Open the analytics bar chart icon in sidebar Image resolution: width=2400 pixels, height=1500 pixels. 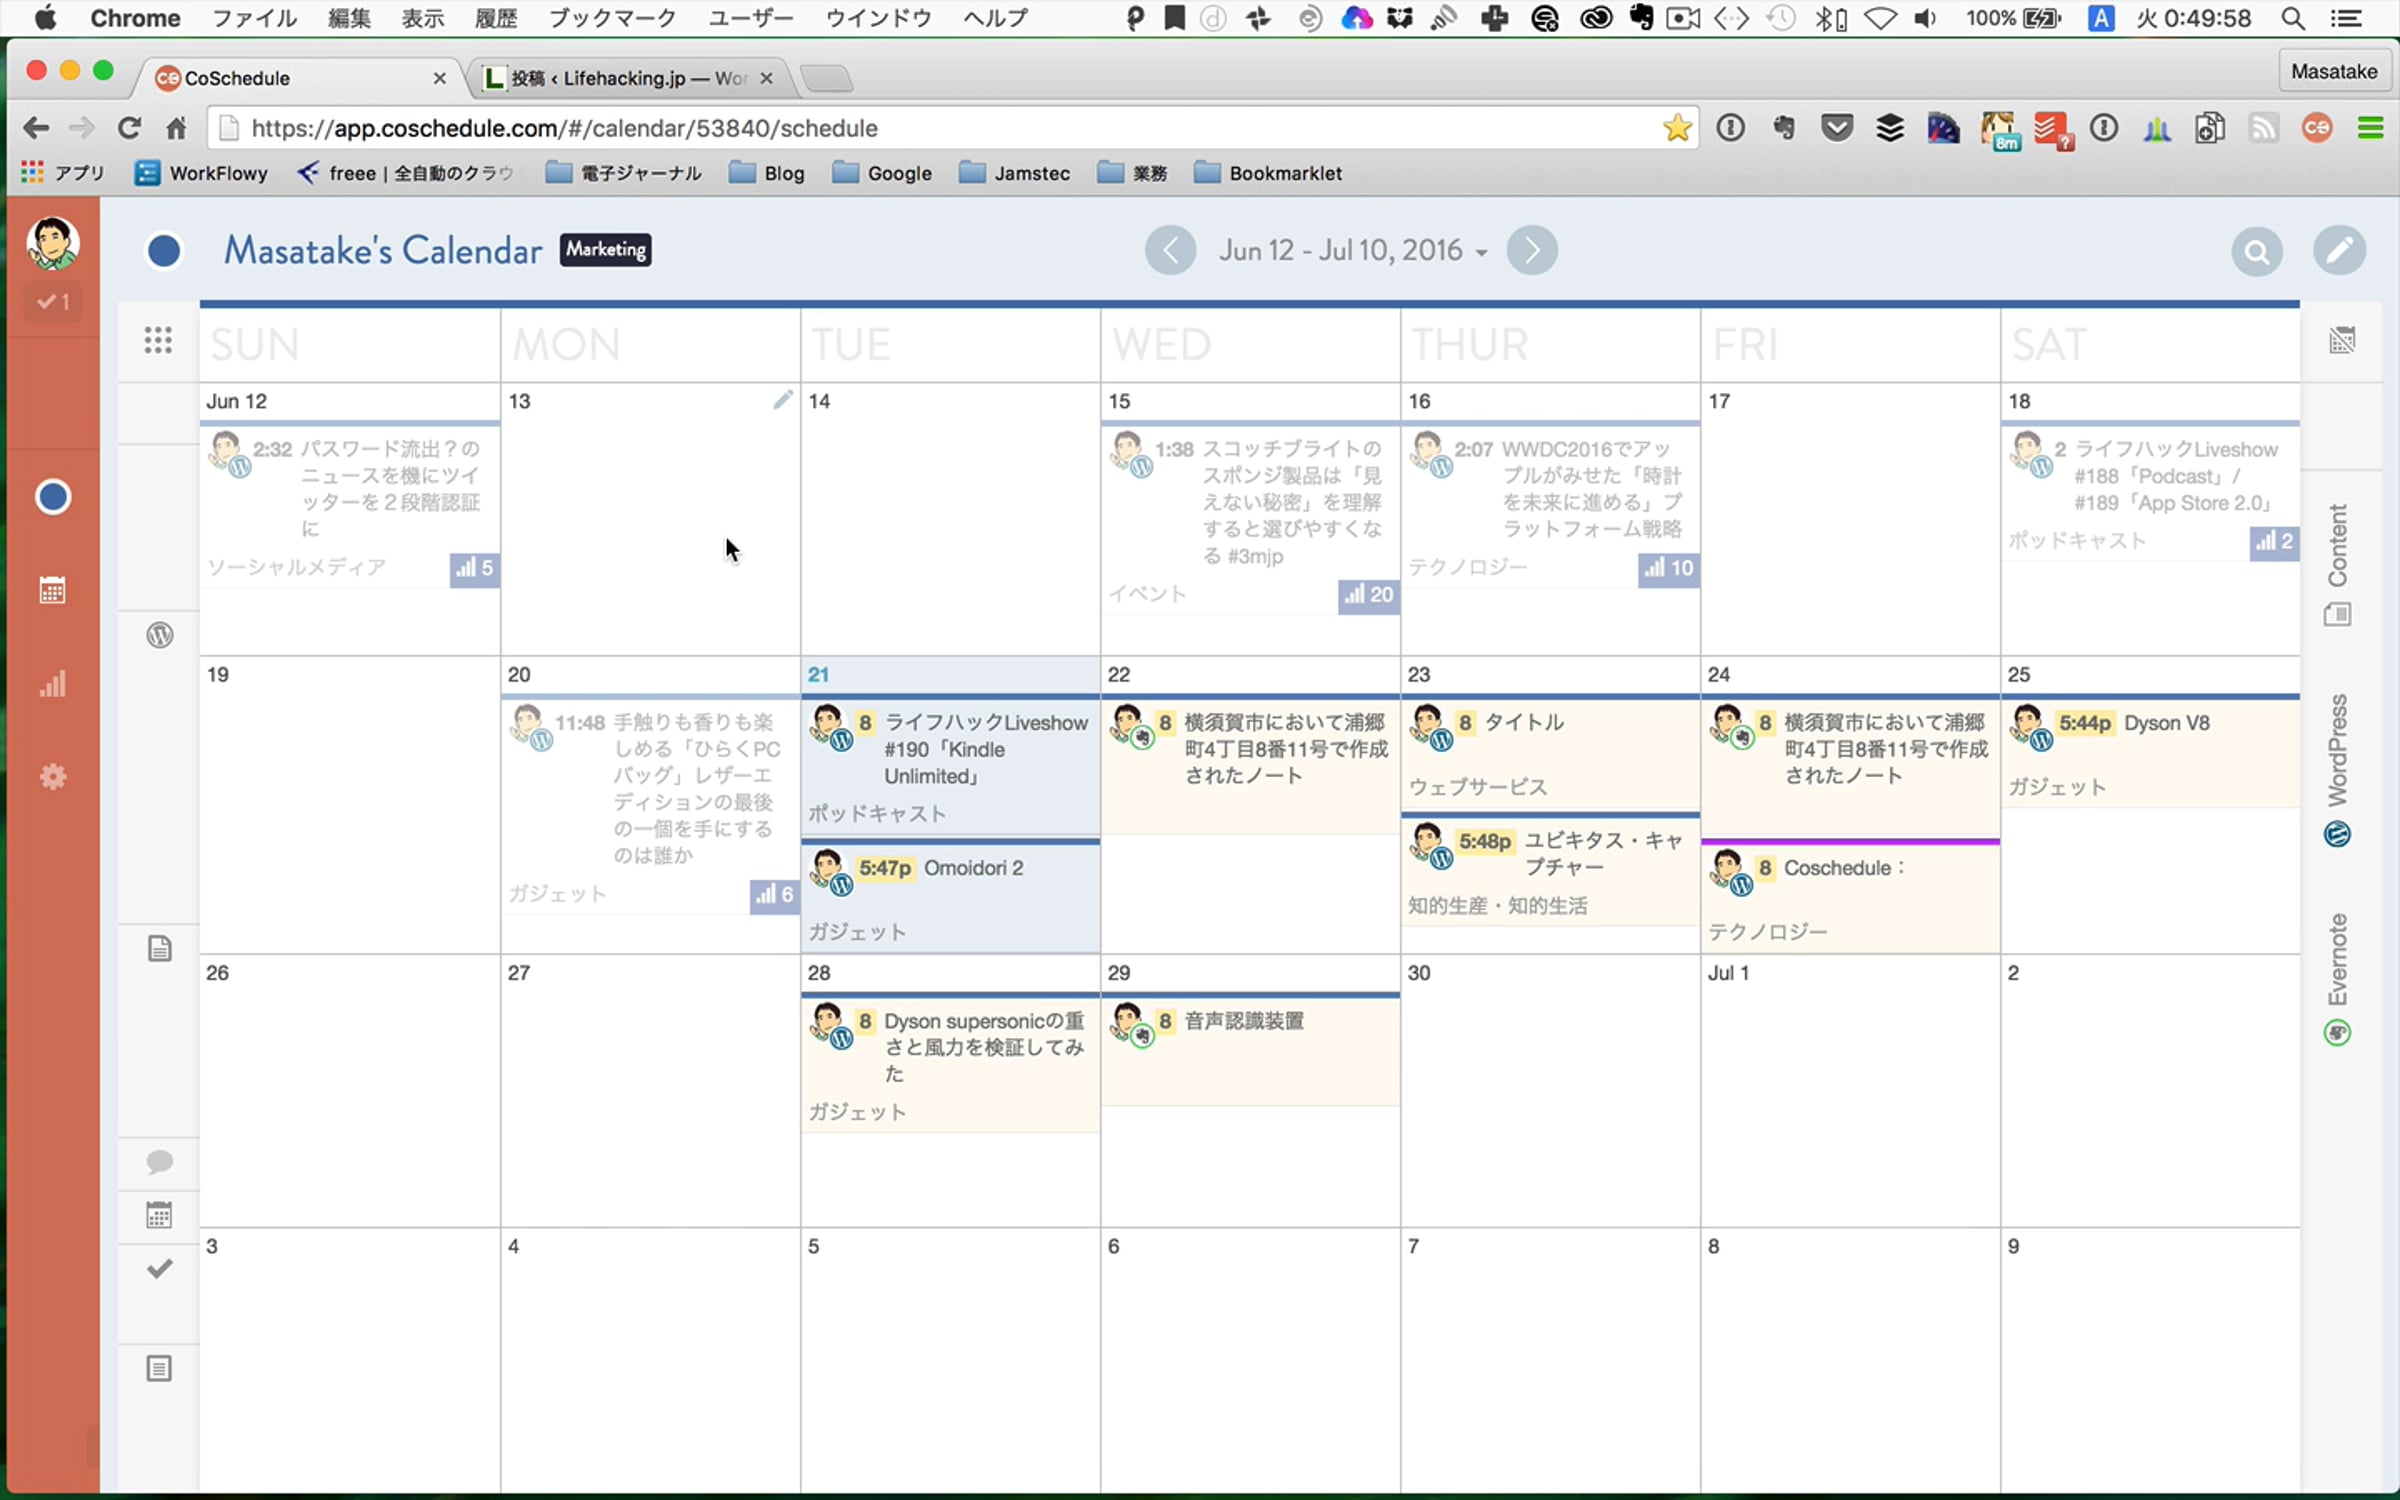pyautogui.click(x=53, y=684)
